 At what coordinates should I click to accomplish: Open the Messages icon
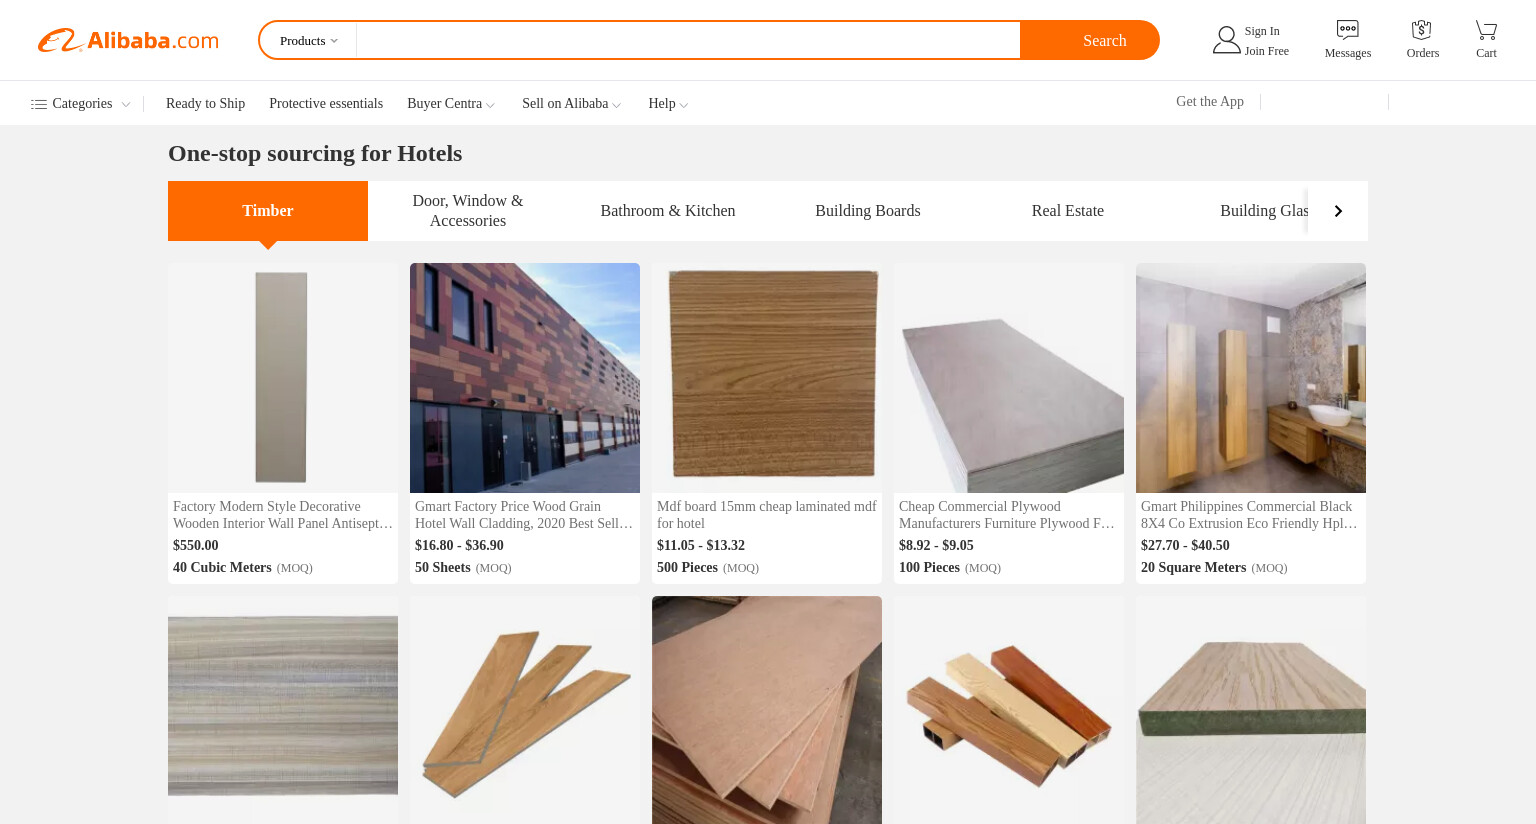pyautogui.click(x=1347, y=30)
